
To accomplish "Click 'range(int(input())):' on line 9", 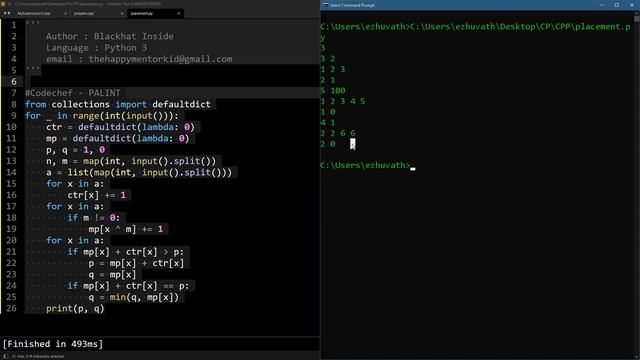I will 125,116.
